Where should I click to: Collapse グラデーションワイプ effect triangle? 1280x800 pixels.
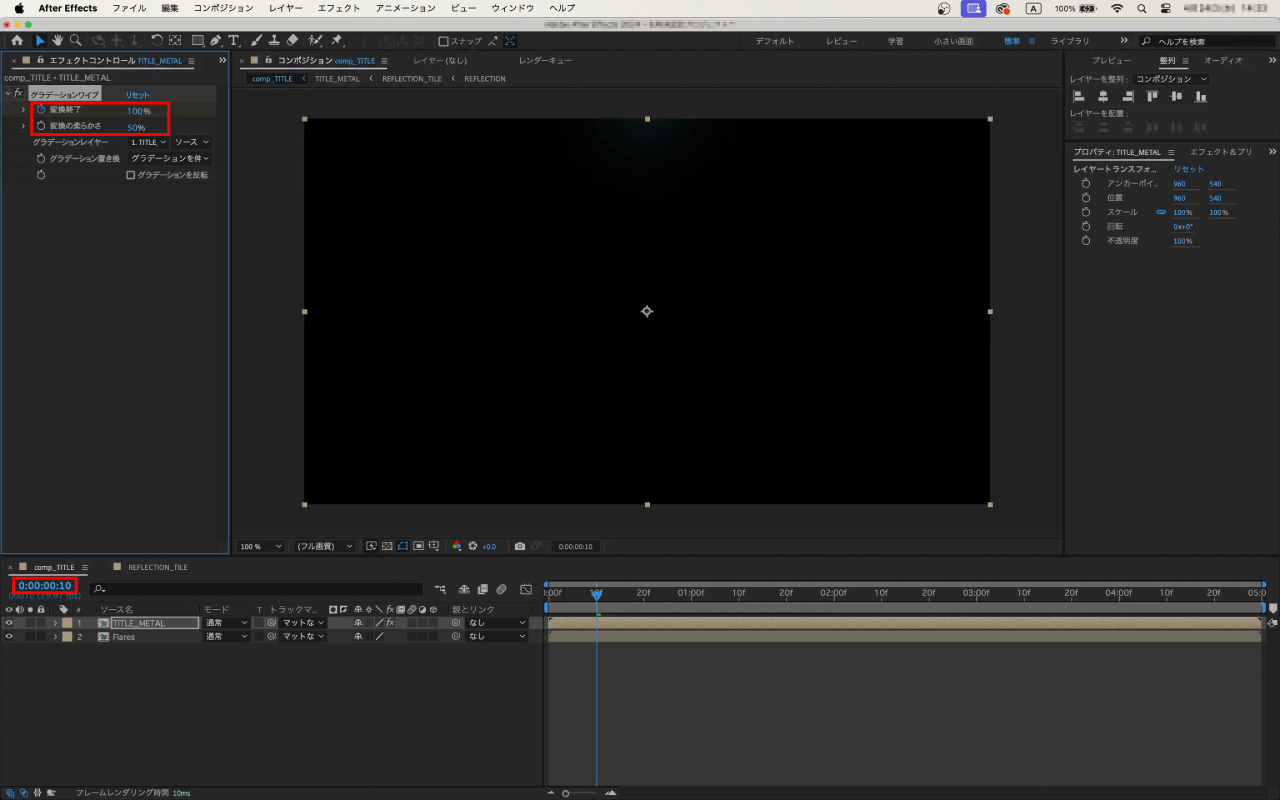8,93
